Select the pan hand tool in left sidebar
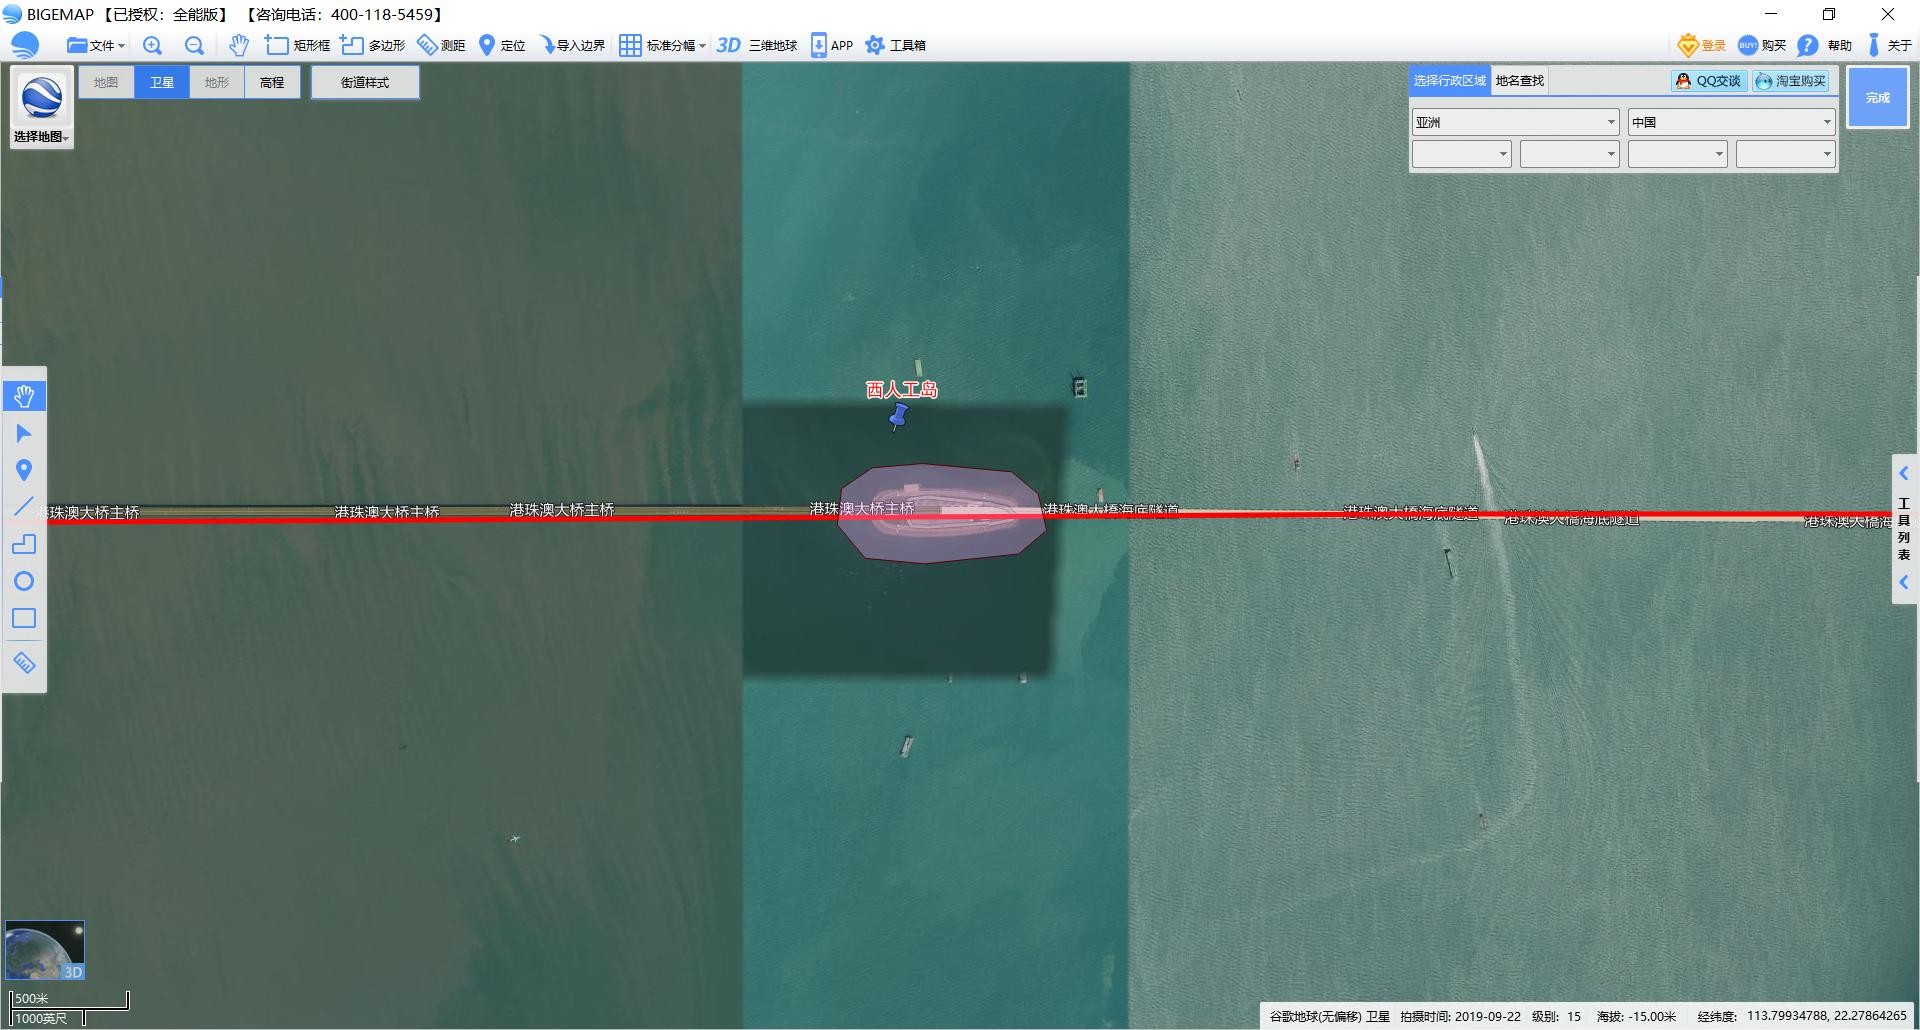 coord(24,396)
